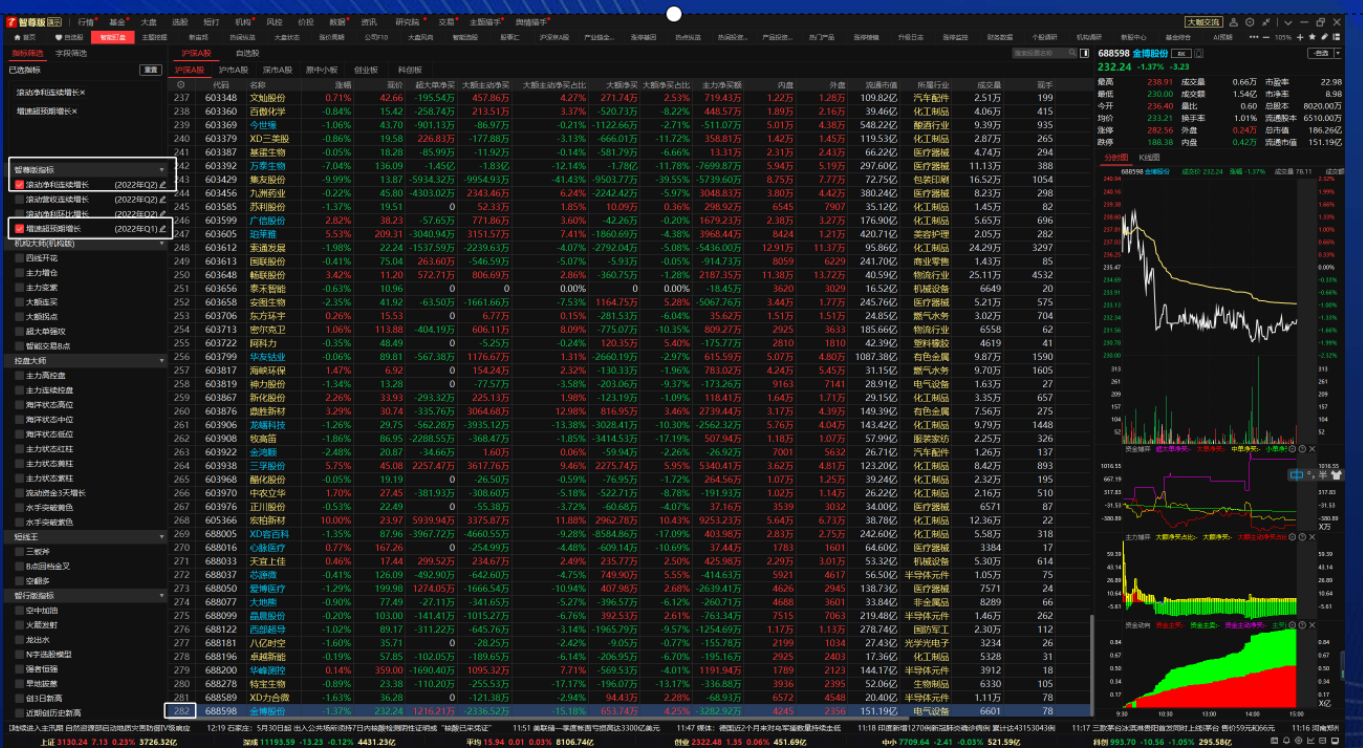The width and height of the screenshot is (1363, 748).
Task: Switch to 科创板 market tab
Action: [x=409, y=70]
